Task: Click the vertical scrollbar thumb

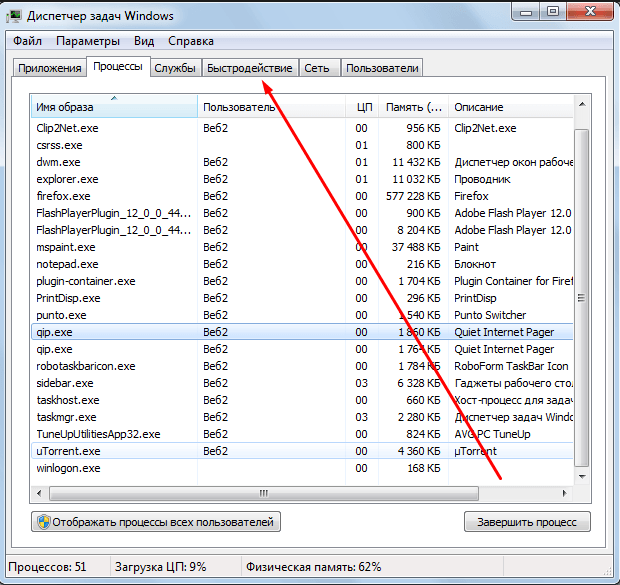Action: point(582,297)
